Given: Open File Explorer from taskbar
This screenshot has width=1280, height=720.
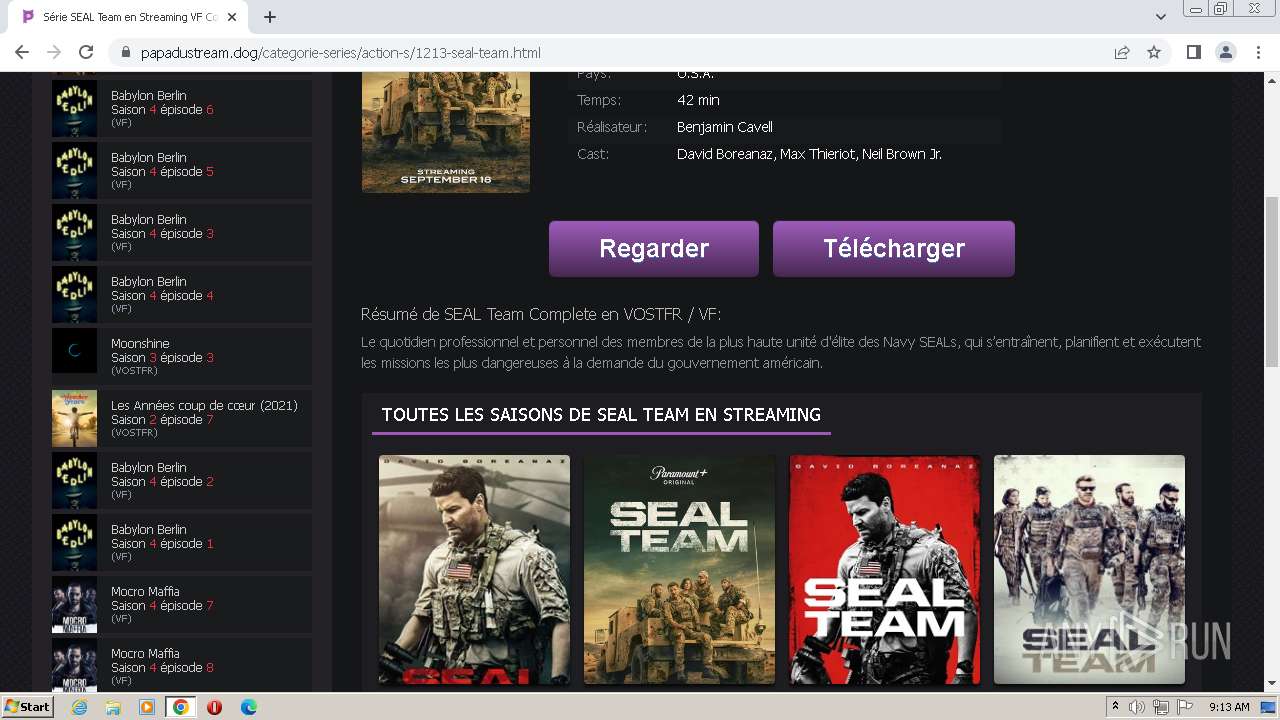Looking at the screenshot, I should tap(113, 707).
